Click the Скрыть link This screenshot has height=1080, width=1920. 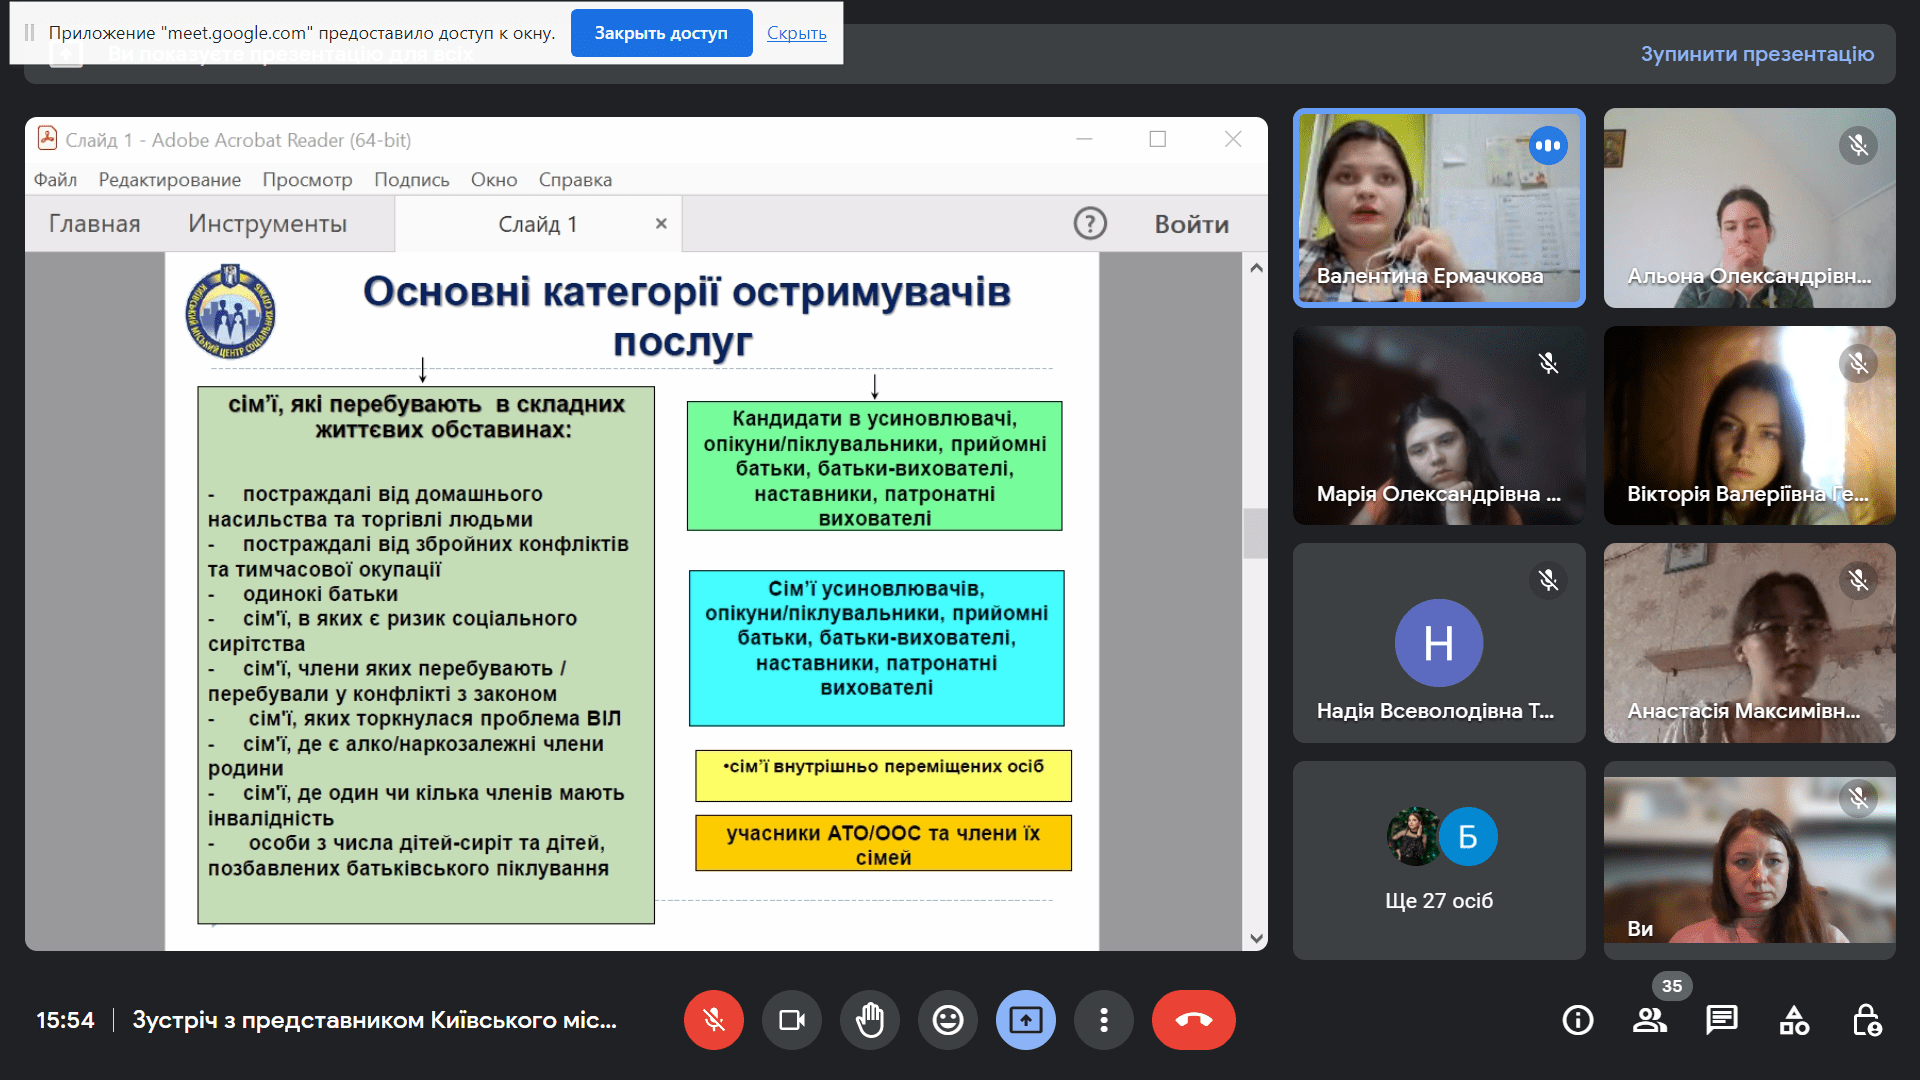coord(796,33)
